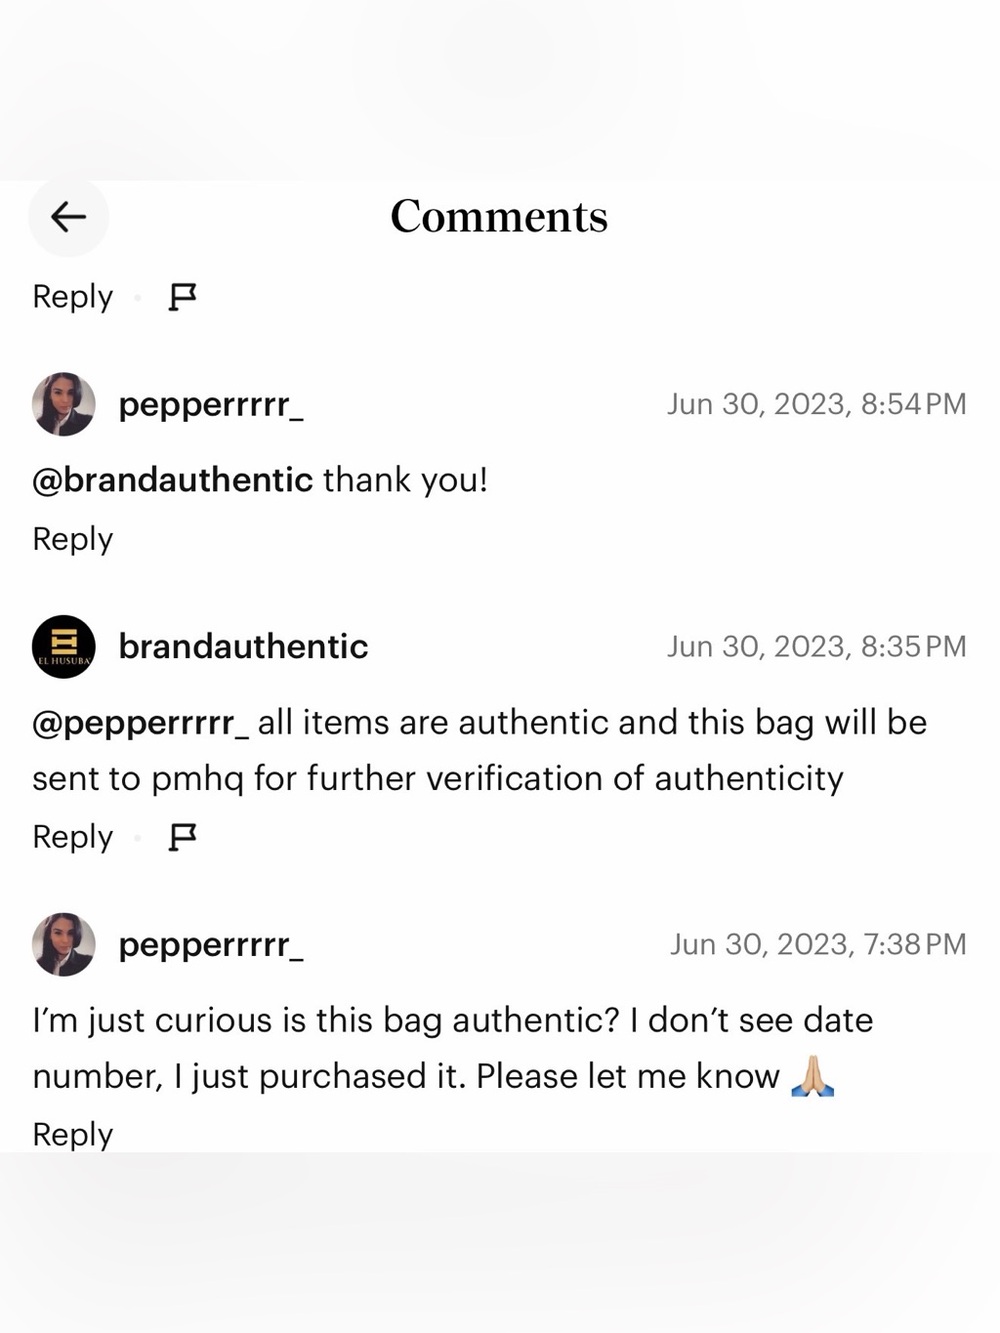
Task: Click the Jun 30, 2023, 8:35 PM timestamp
Action: 817,647
